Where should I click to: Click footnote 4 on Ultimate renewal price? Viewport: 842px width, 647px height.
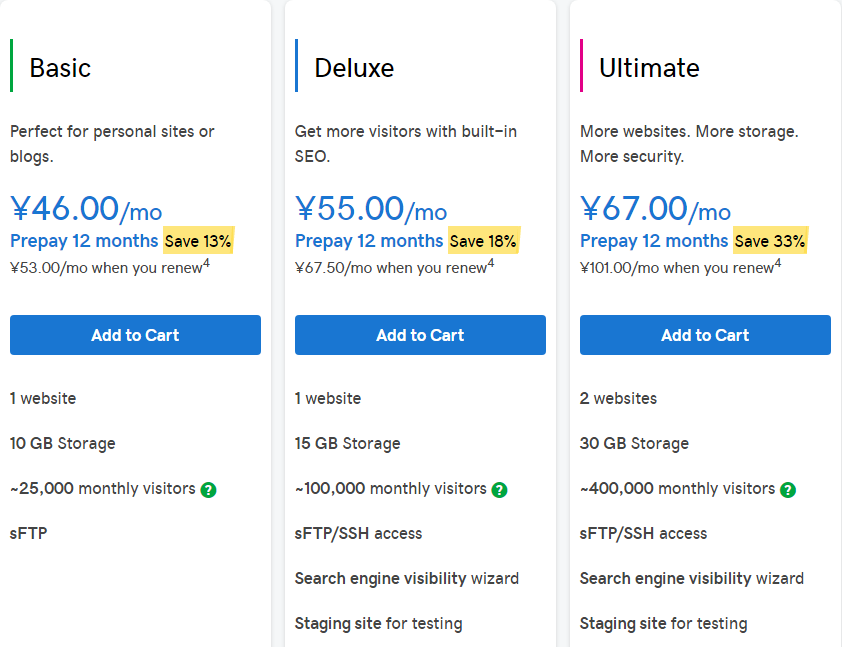(777, 263)
